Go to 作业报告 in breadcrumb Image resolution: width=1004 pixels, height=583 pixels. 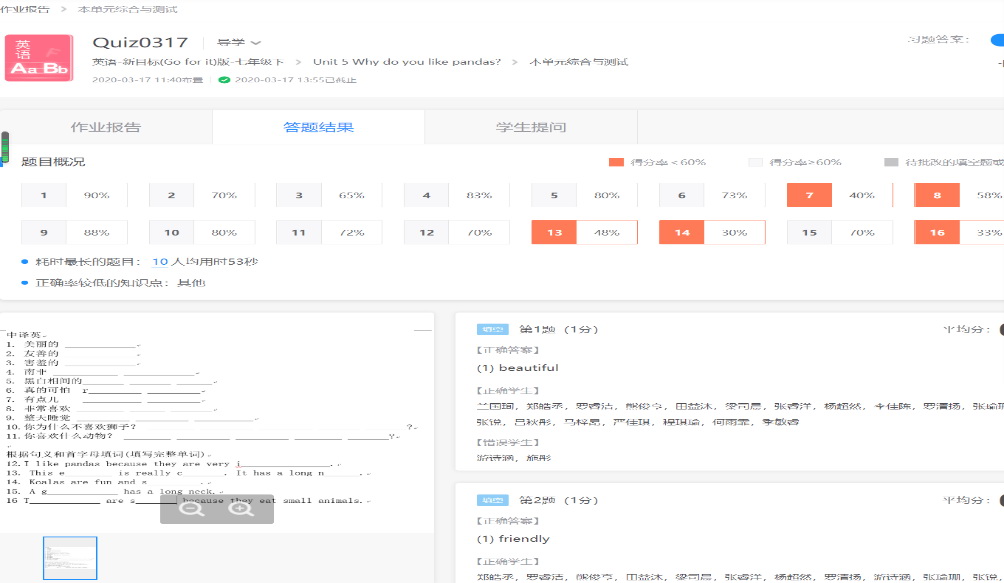click(x=25, y=9)
